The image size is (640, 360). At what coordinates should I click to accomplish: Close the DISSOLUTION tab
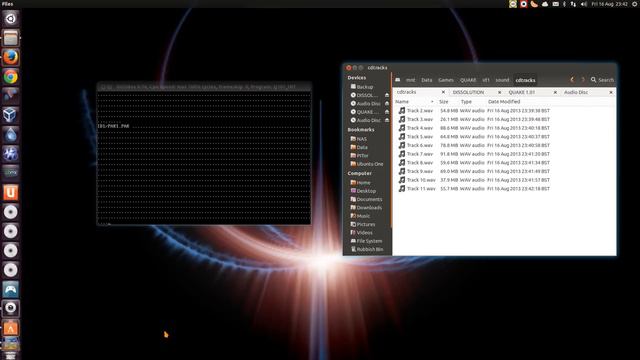499,92
